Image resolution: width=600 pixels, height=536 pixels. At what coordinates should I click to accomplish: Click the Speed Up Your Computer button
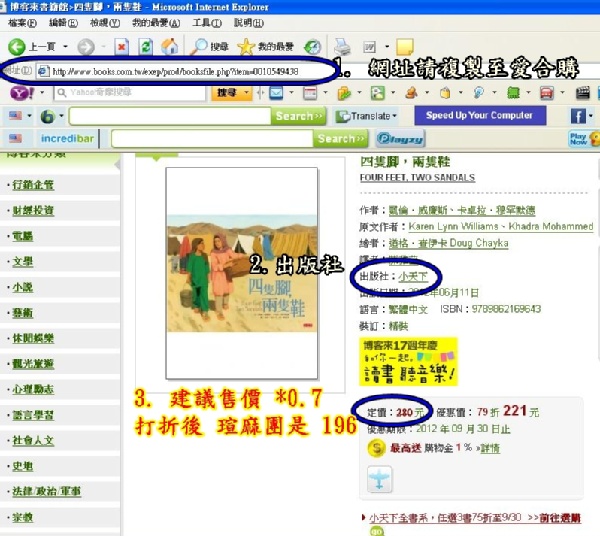479,116
